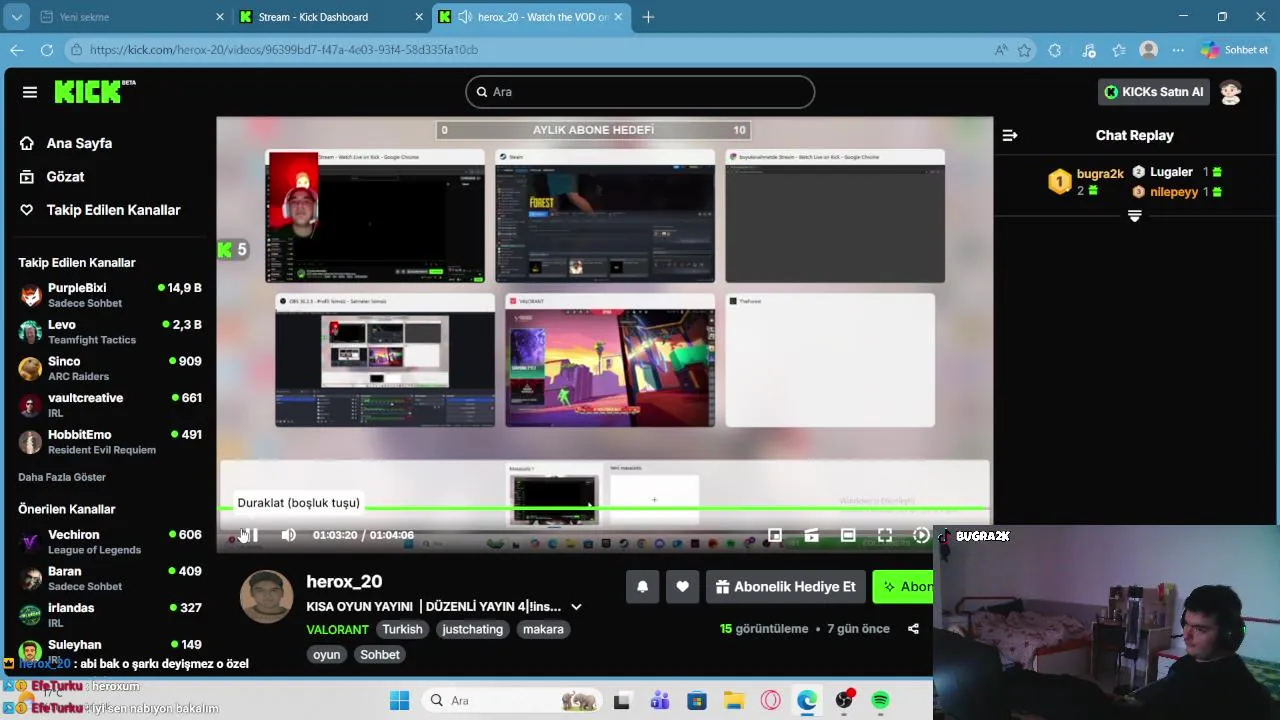Open the PurpleBixi channel
Screen dimensions: 1280x720
tap(110, 295)
